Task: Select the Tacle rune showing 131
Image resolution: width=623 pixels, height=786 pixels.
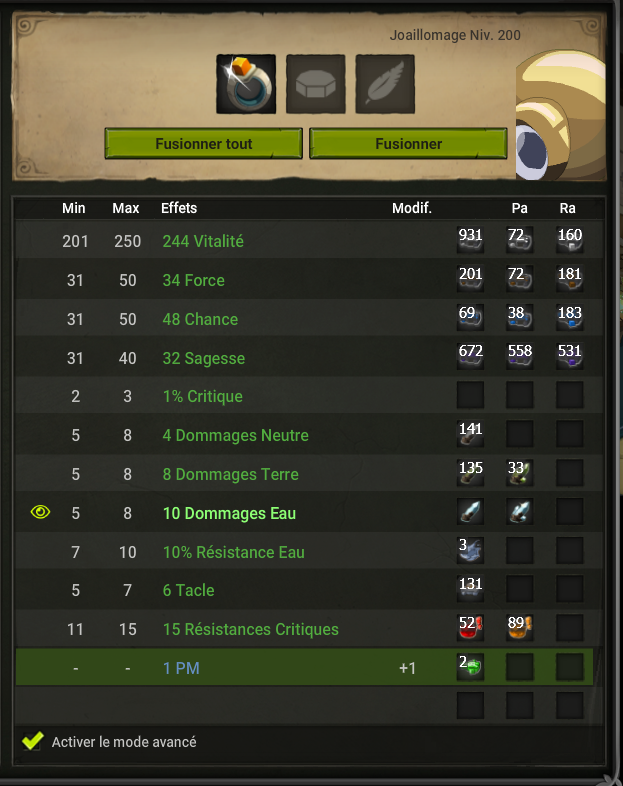Action: (470, 589)
